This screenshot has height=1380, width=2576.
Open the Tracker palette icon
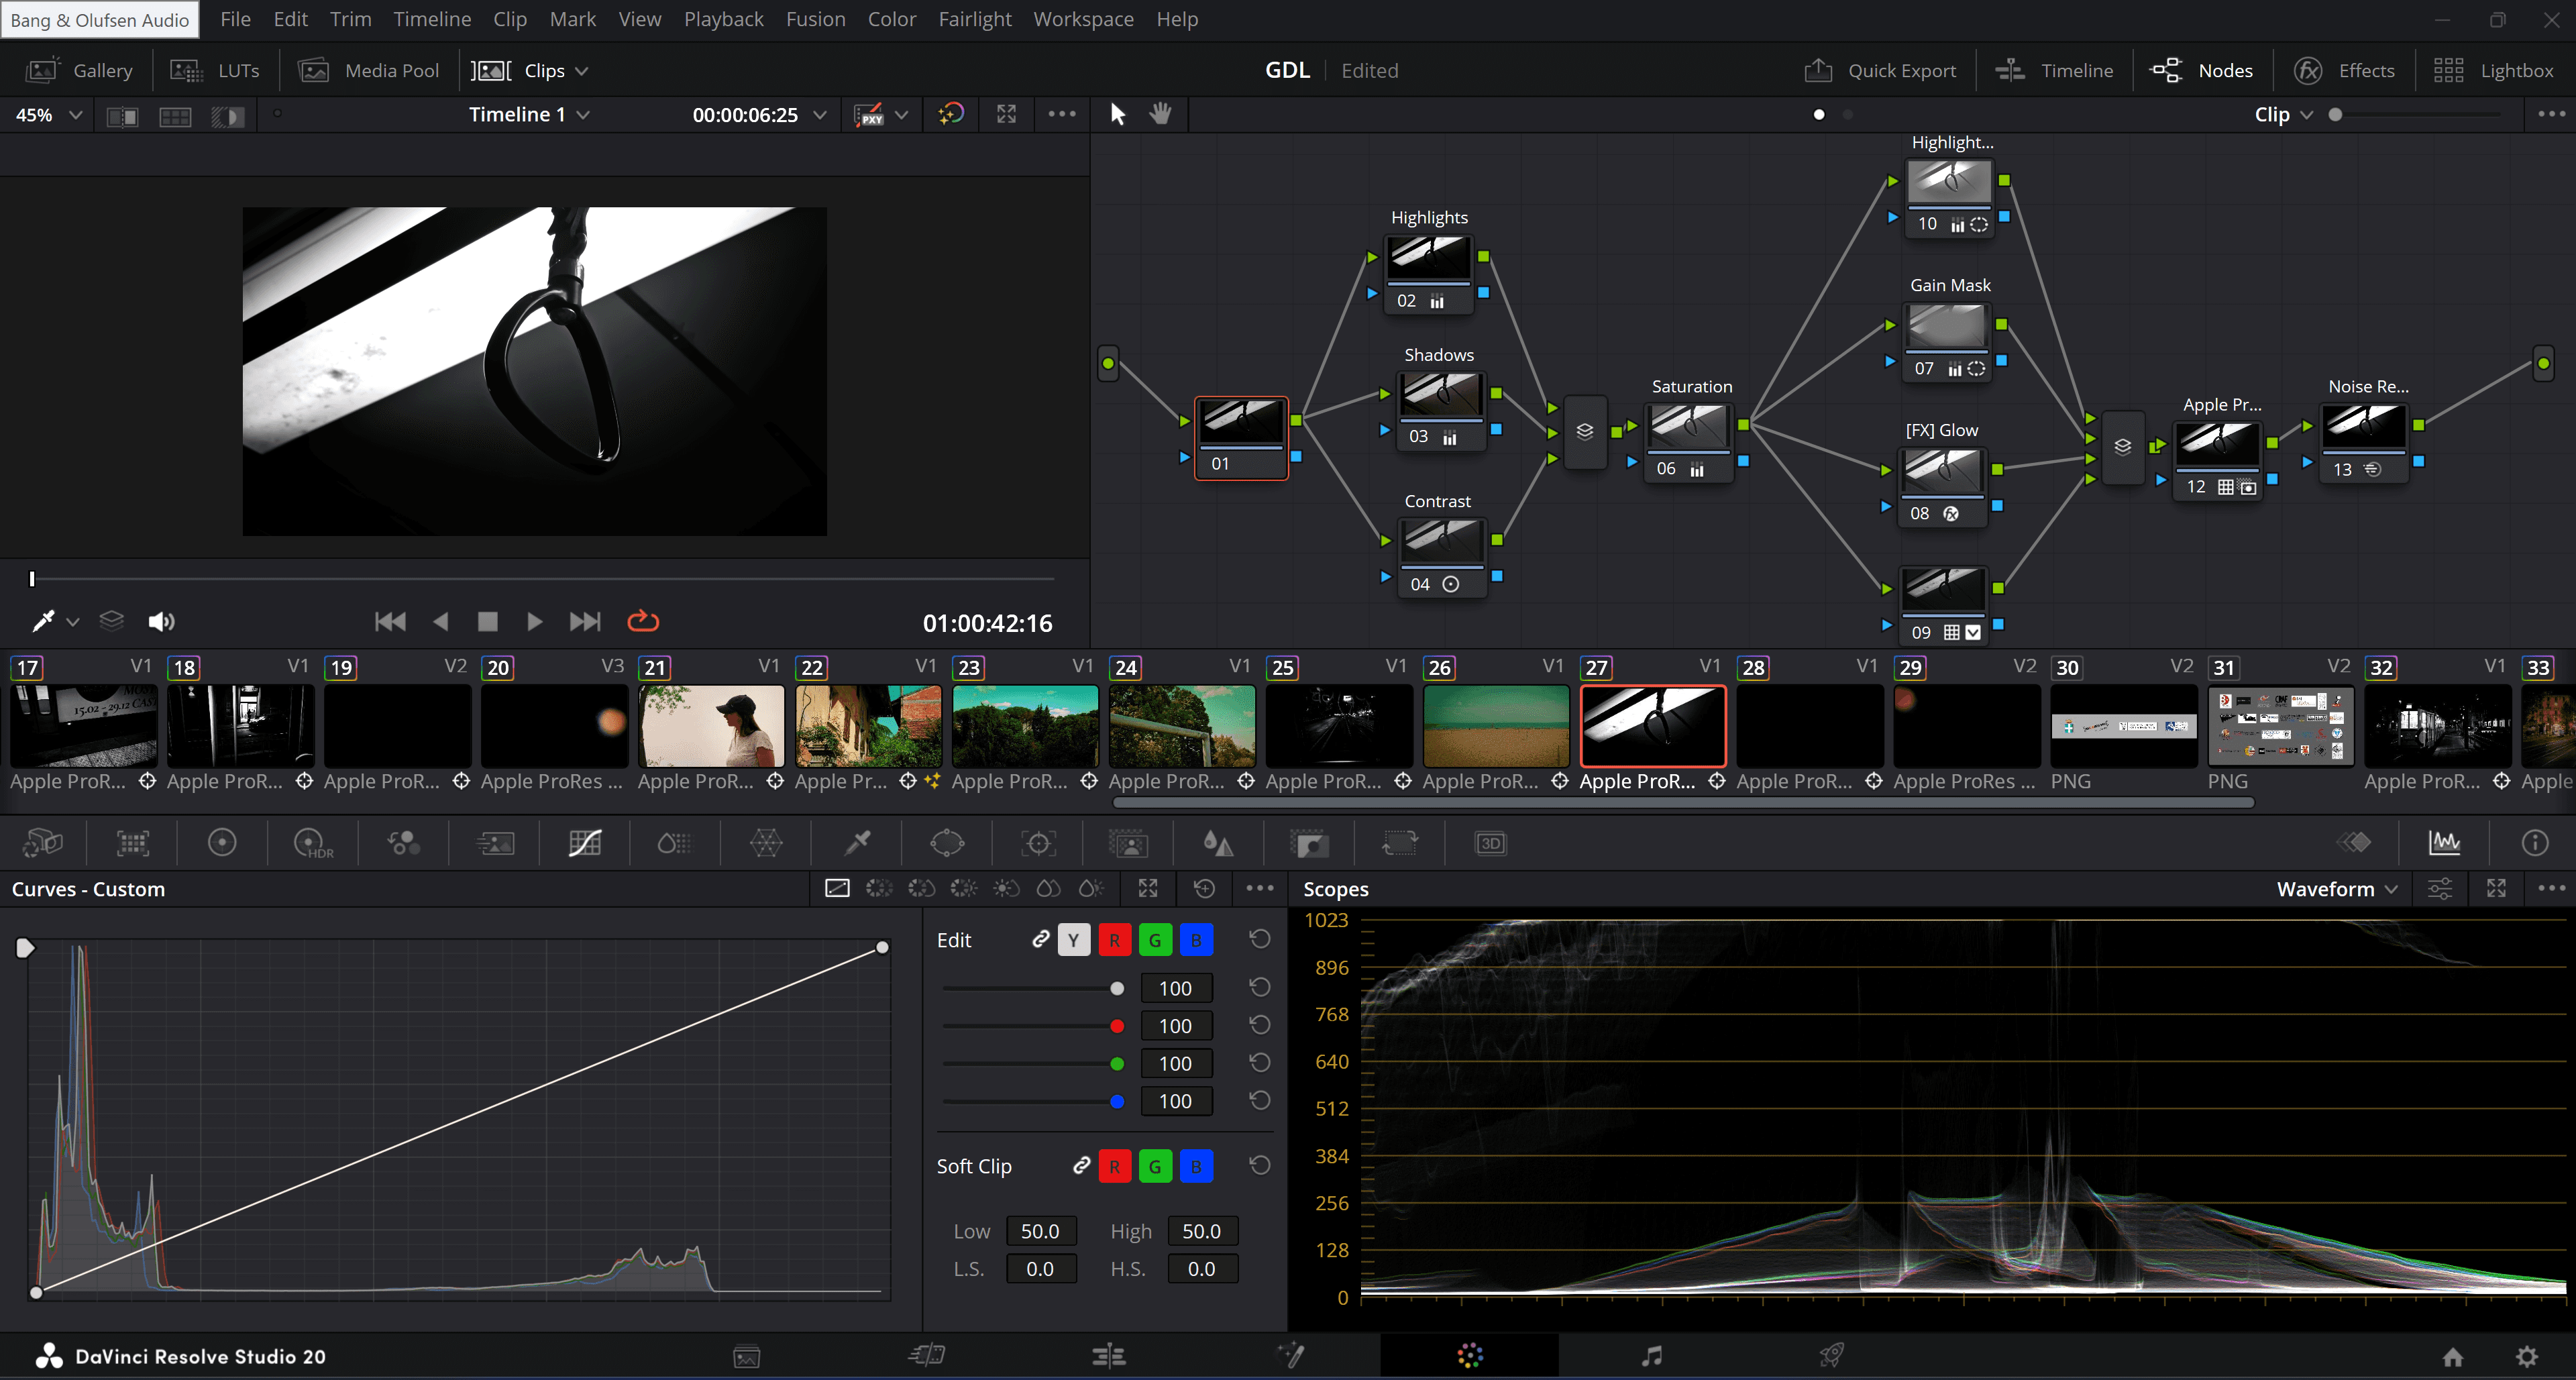[x=1038, y=843]
